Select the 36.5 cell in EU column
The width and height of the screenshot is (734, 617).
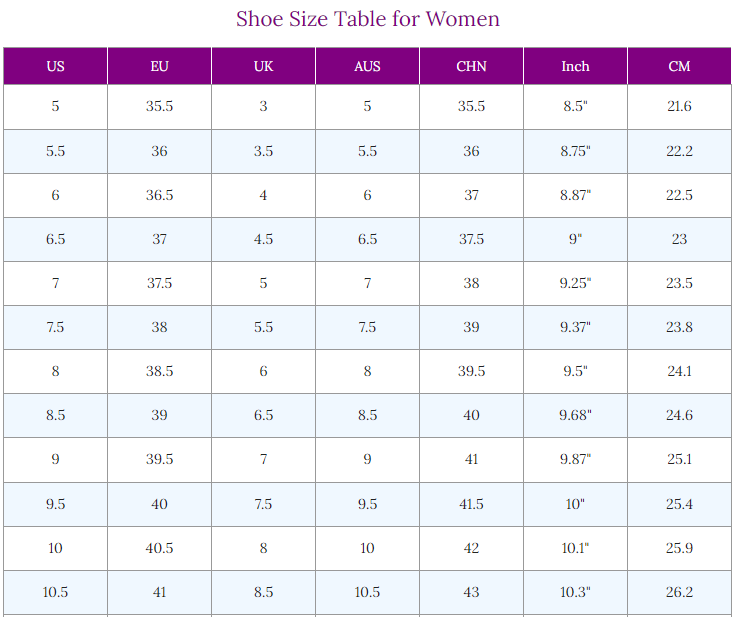[x=159, y=195]
